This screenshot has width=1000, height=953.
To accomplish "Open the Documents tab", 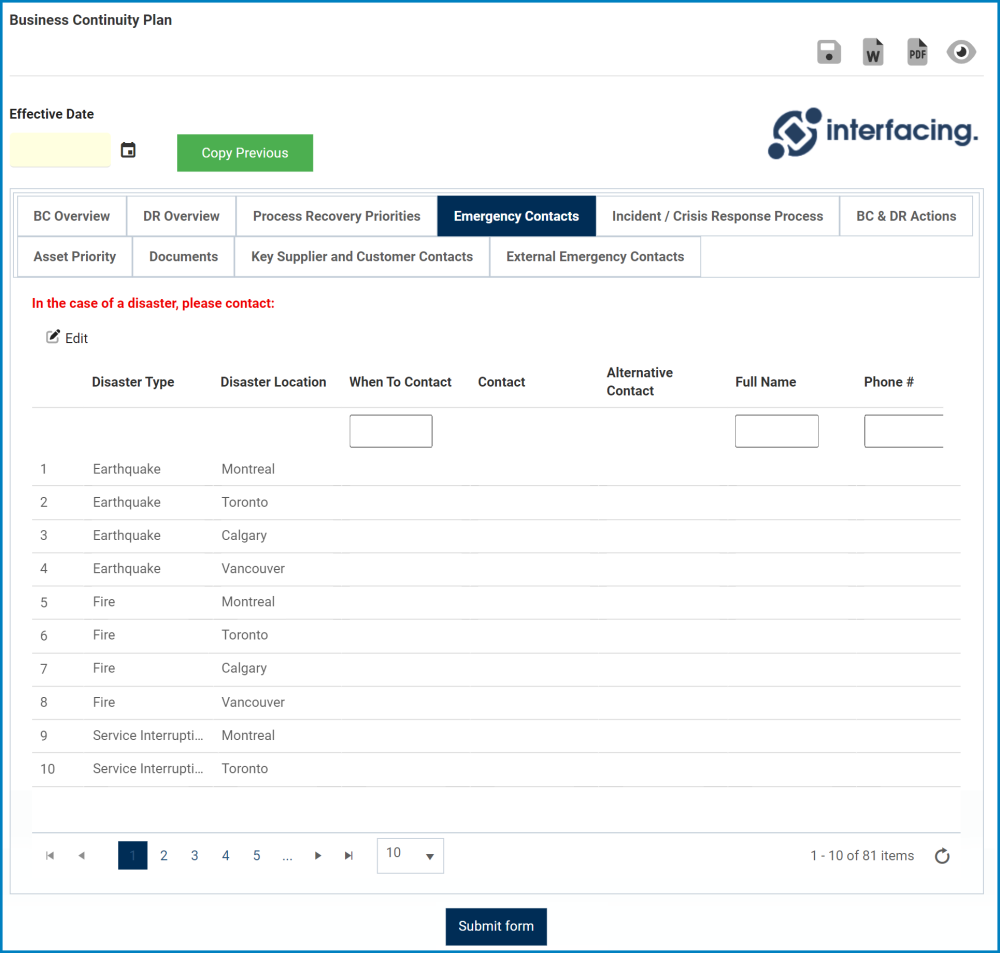I will click(x=184, y=256).
